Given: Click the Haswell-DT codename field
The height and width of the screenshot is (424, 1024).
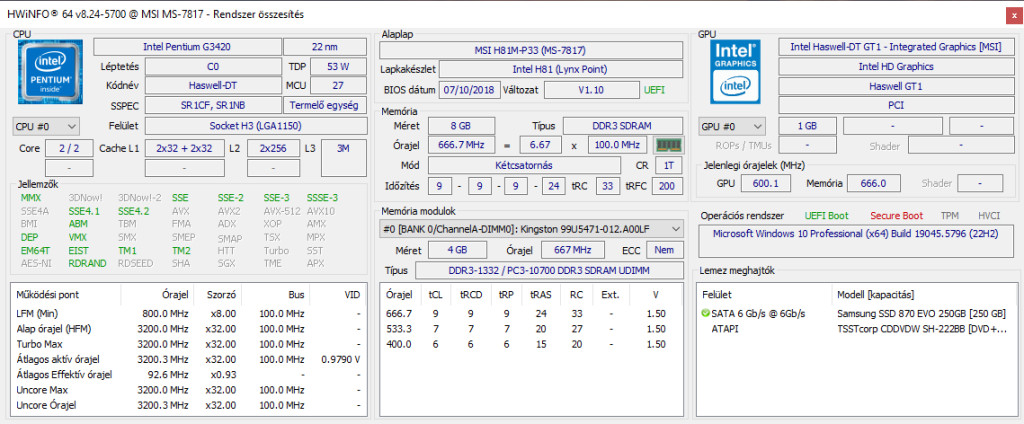Looking at the screenshot, I should [213, 86].
